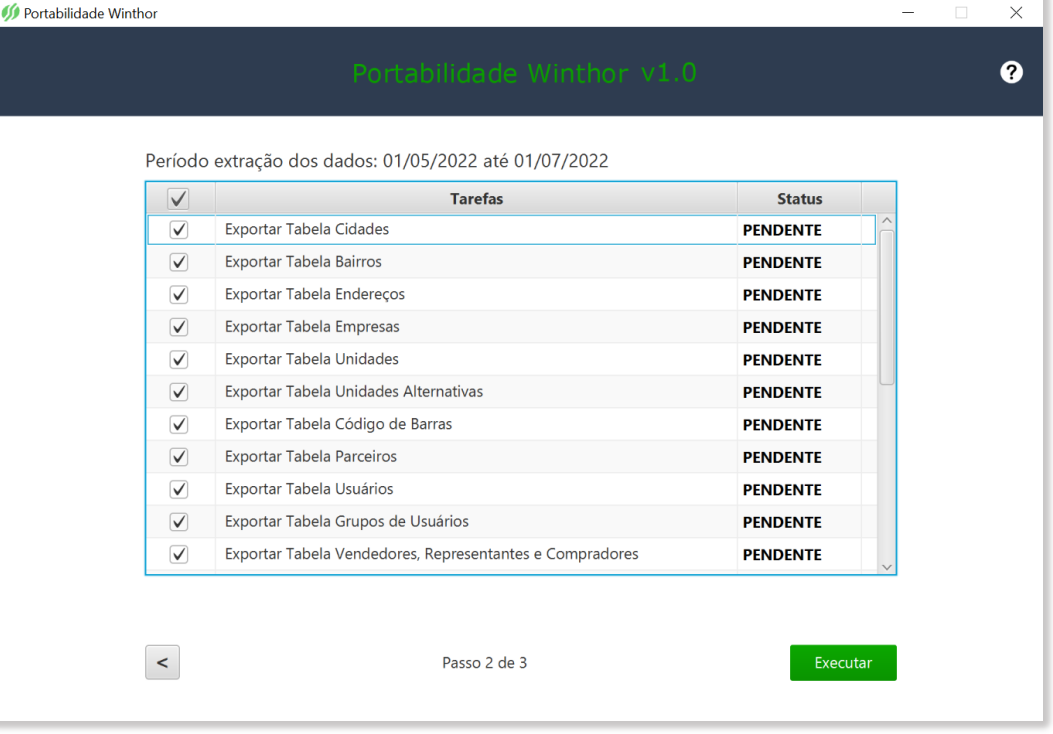Click PENDENTE status of the Parceiros row
Image resolution: width=1053 pixels, height=734 pixels.
click(x=782, y=457)
